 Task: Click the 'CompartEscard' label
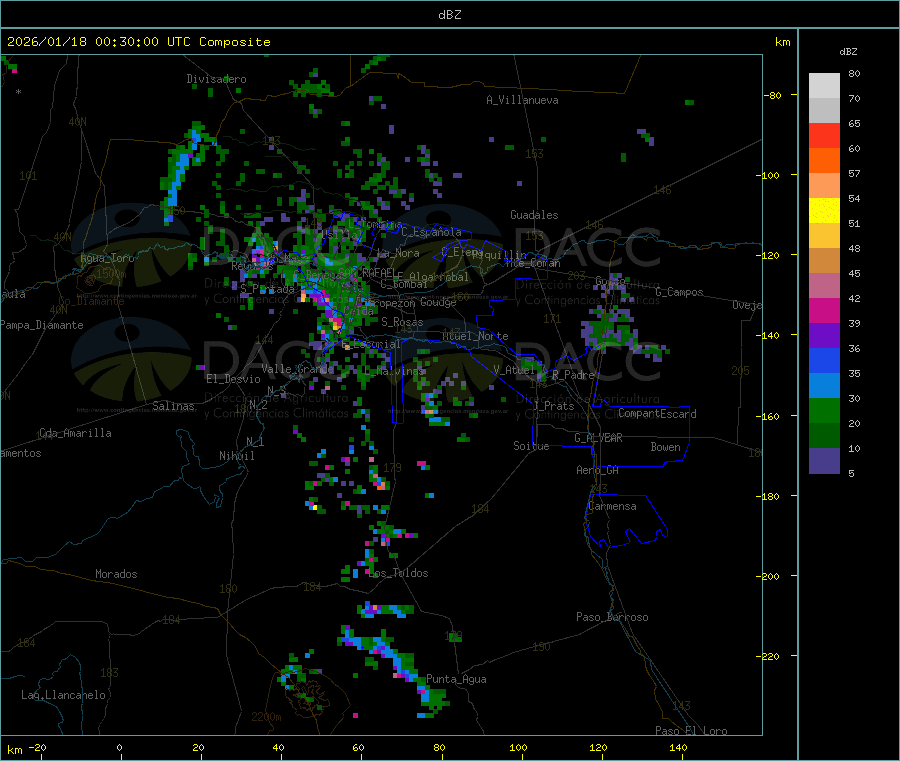coord(657,414)
